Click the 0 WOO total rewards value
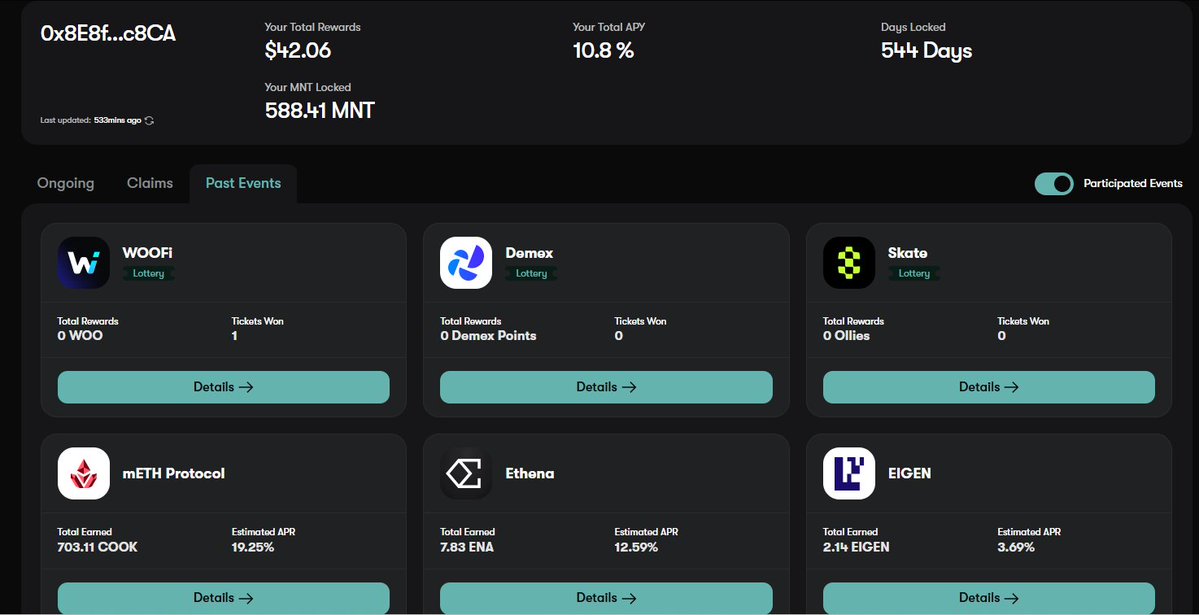 click(80, 336)
